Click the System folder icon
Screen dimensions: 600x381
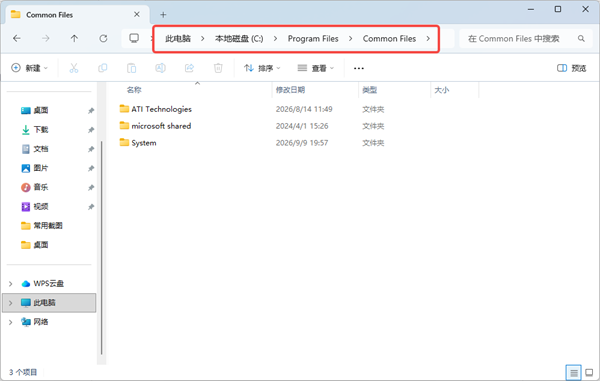pos(124,142)
